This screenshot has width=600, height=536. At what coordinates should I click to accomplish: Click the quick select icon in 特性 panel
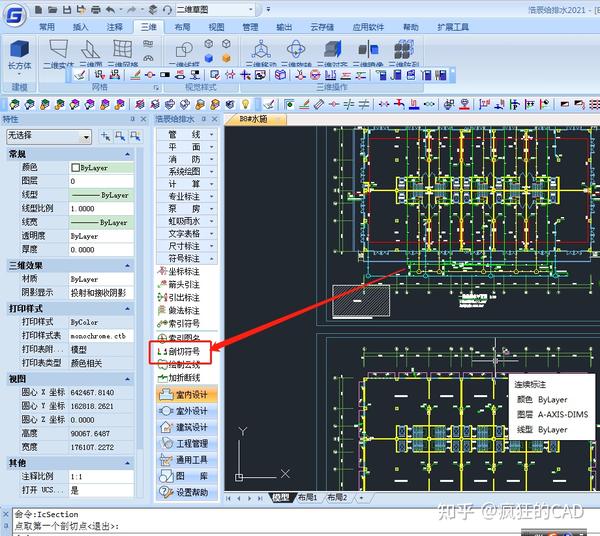click(135, 136)
